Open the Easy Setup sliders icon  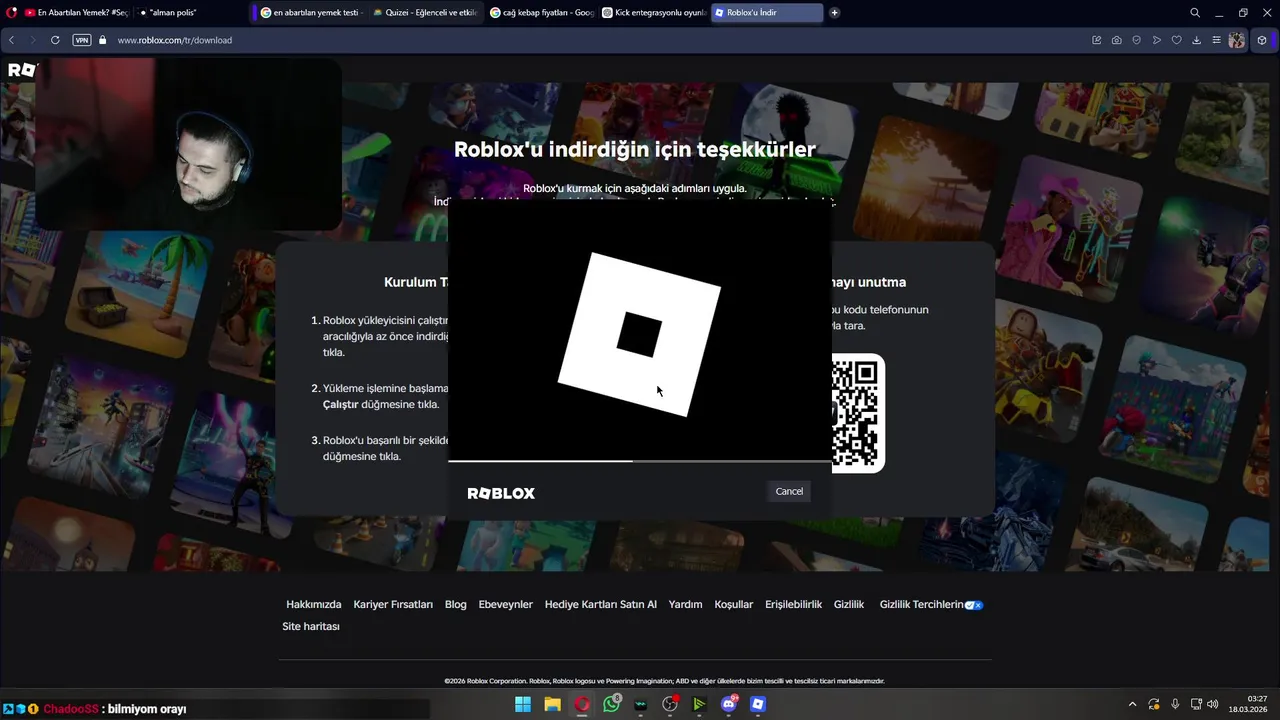click(1217, 40)
